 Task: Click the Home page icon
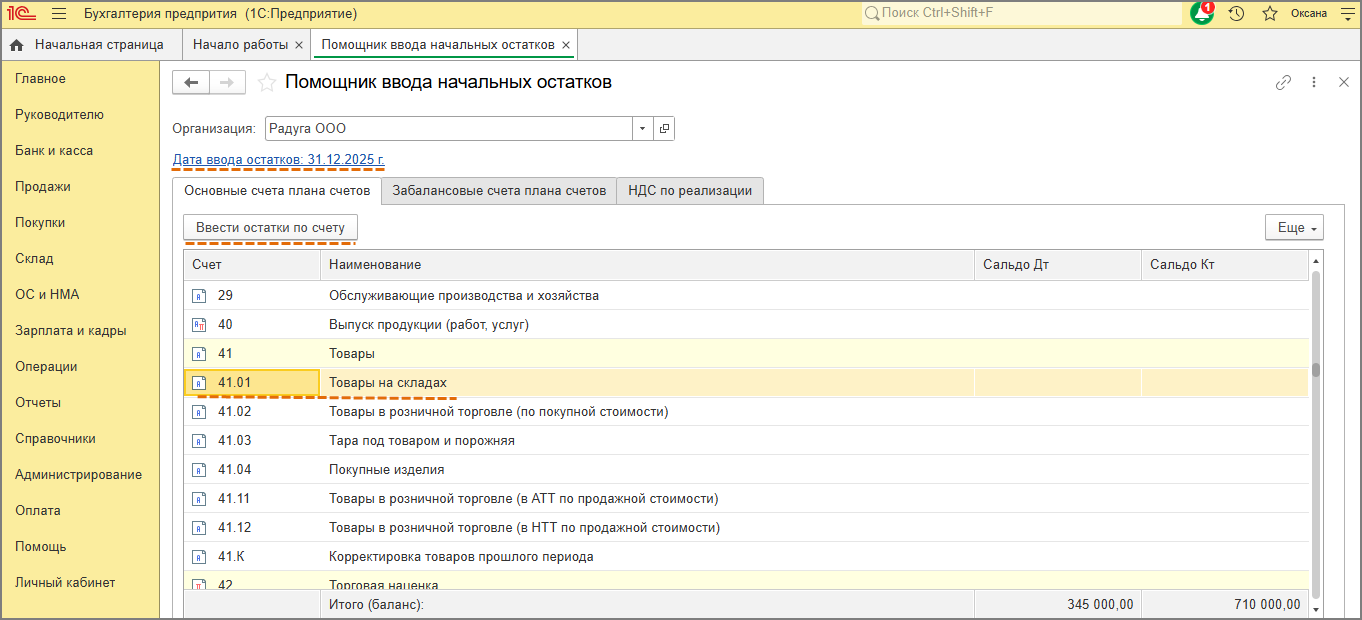17,45
